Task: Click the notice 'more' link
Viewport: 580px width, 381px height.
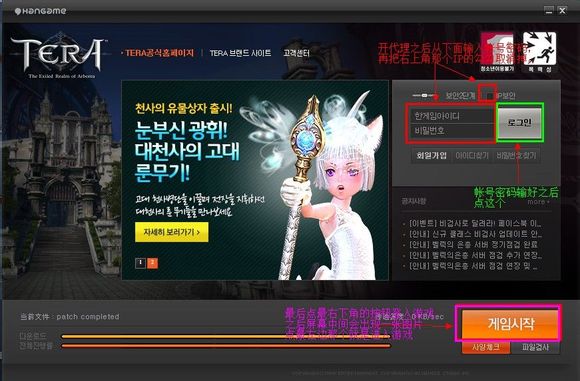Action: [x=539, y=202]
